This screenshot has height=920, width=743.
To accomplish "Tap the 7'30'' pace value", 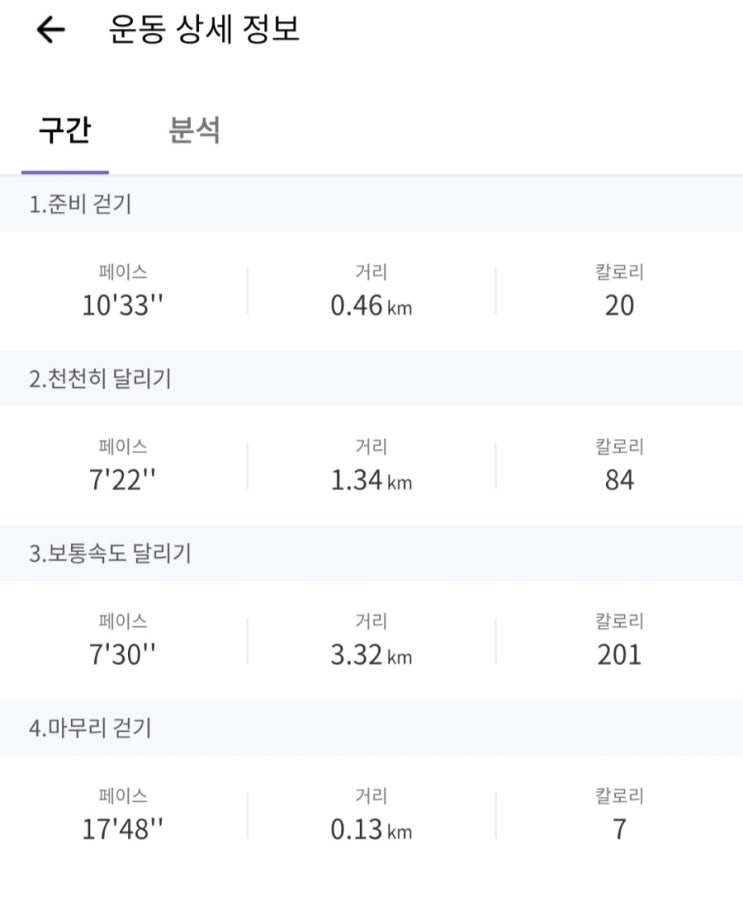I will [122, 655].
